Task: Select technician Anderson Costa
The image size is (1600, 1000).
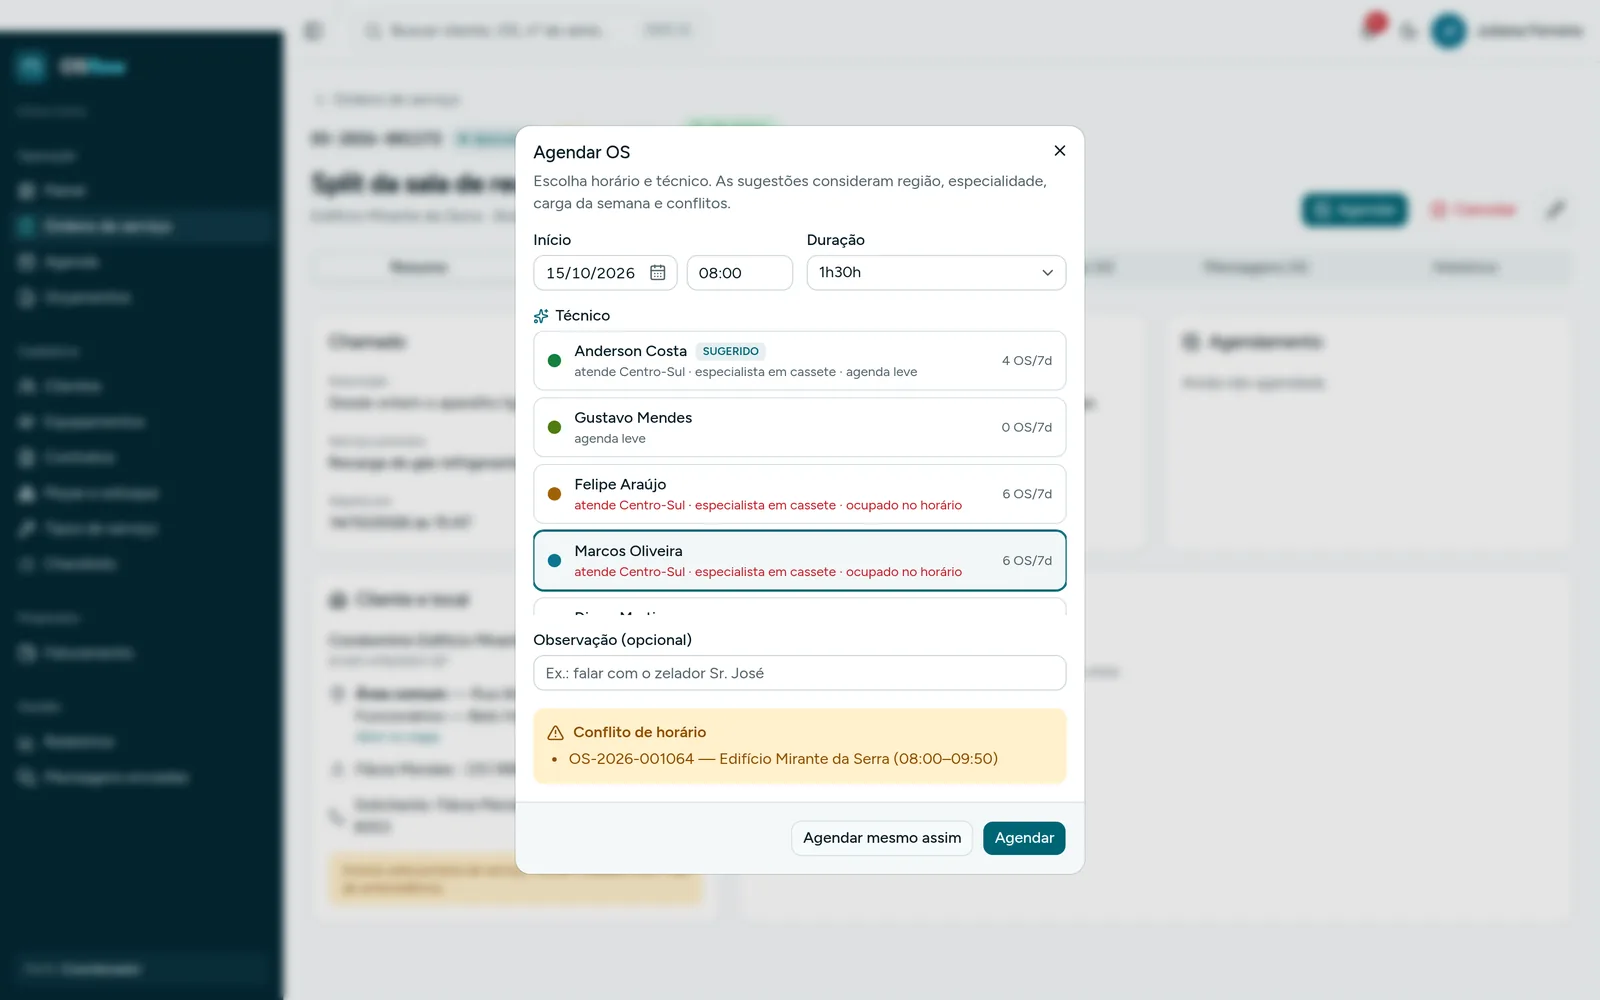Action: coord(800,361)
